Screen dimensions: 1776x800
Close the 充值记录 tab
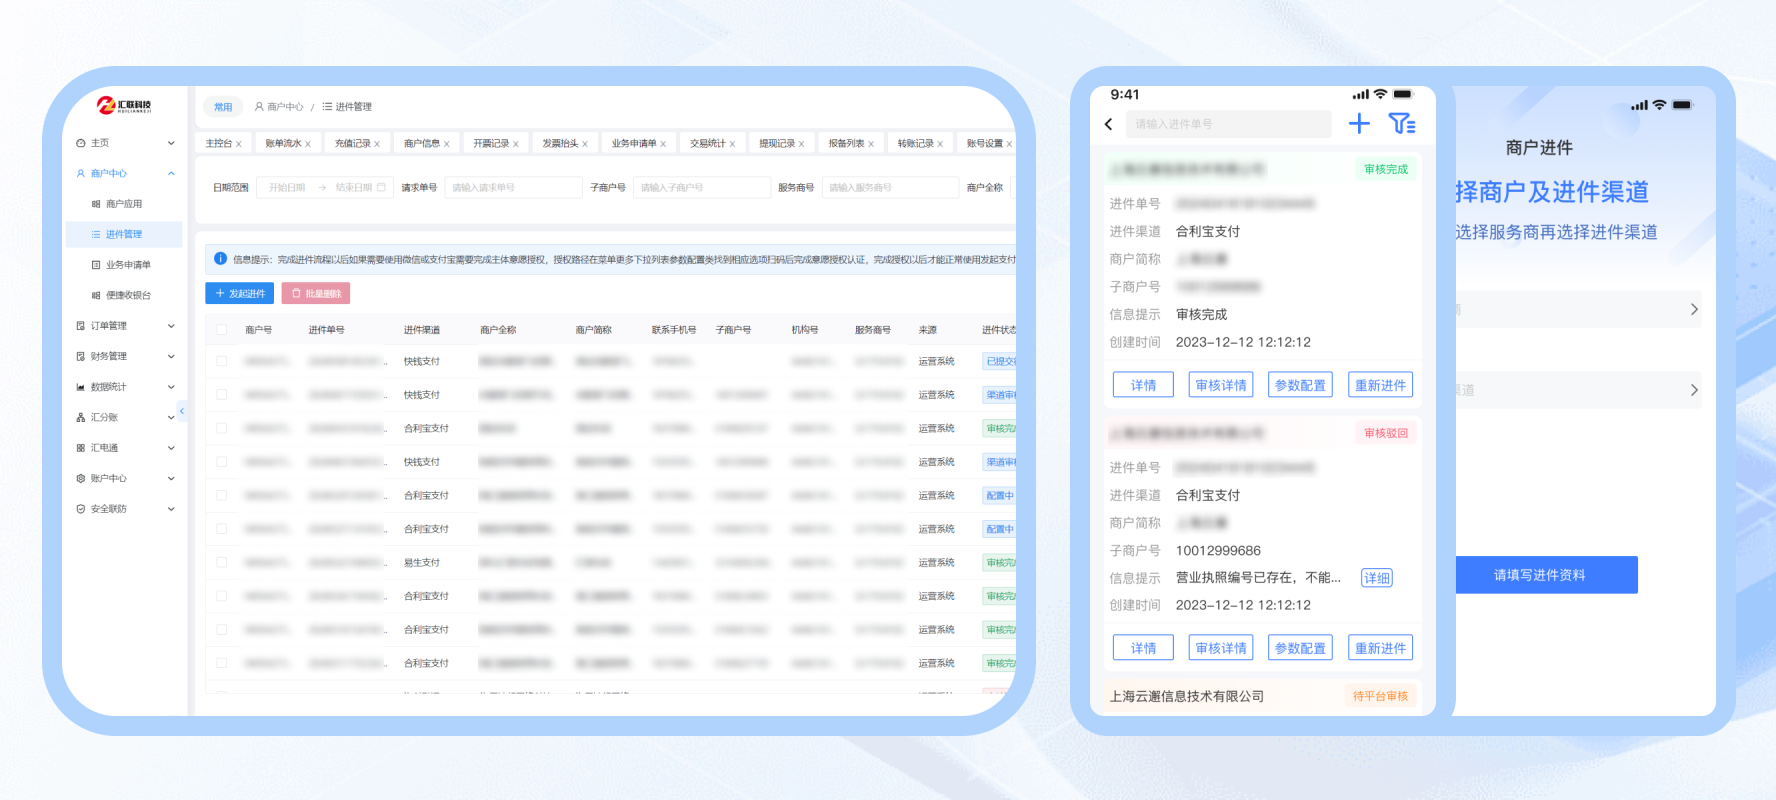tap(377, 144)
